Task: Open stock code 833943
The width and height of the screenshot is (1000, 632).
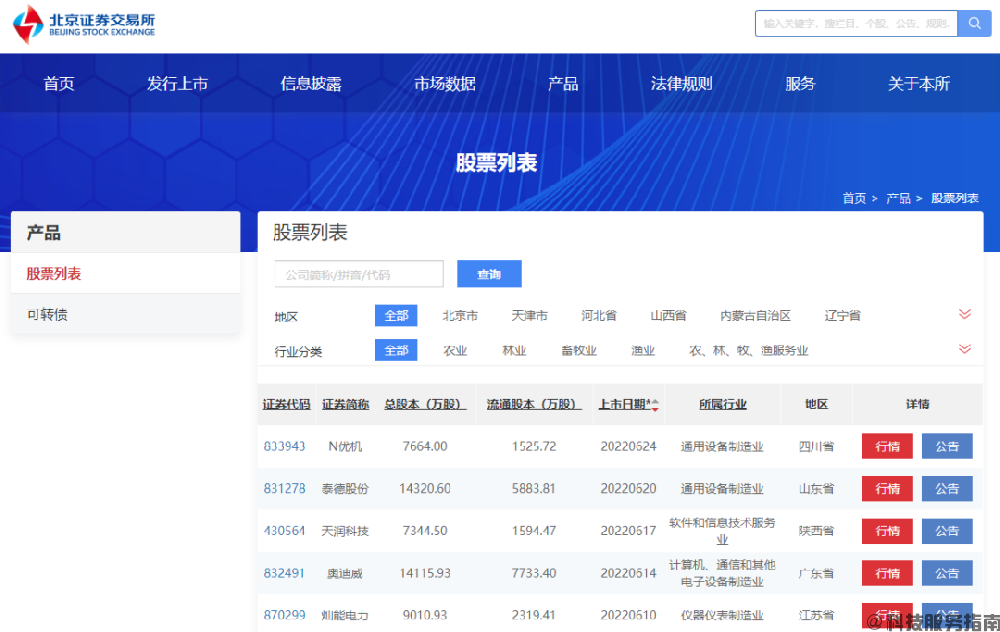Action: pyautogui.click(x=284, y=446)
